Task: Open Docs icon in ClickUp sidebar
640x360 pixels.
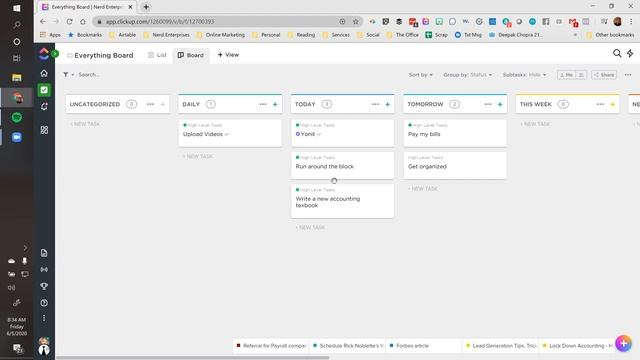Action: pyautogui.click(x=44, y=253)
